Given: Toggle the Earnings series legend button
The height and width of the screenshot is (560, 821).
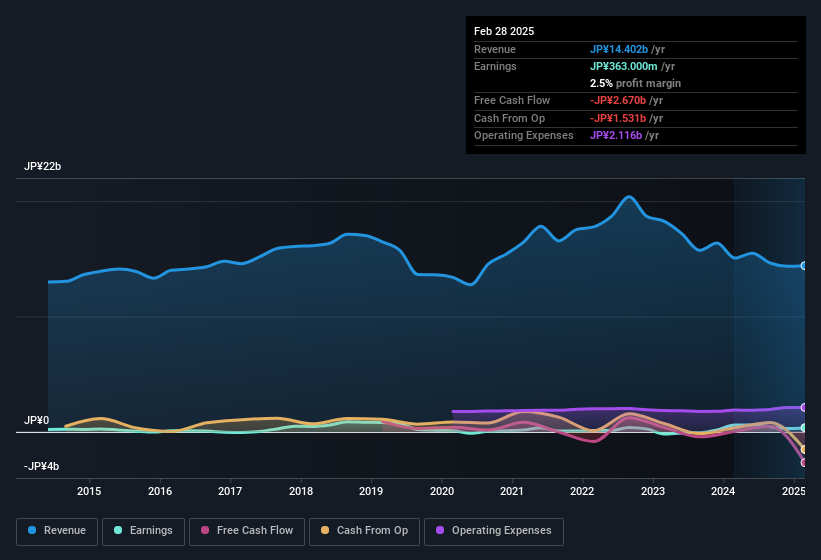Looking at the screenshot, I should (x=143, y=531).
